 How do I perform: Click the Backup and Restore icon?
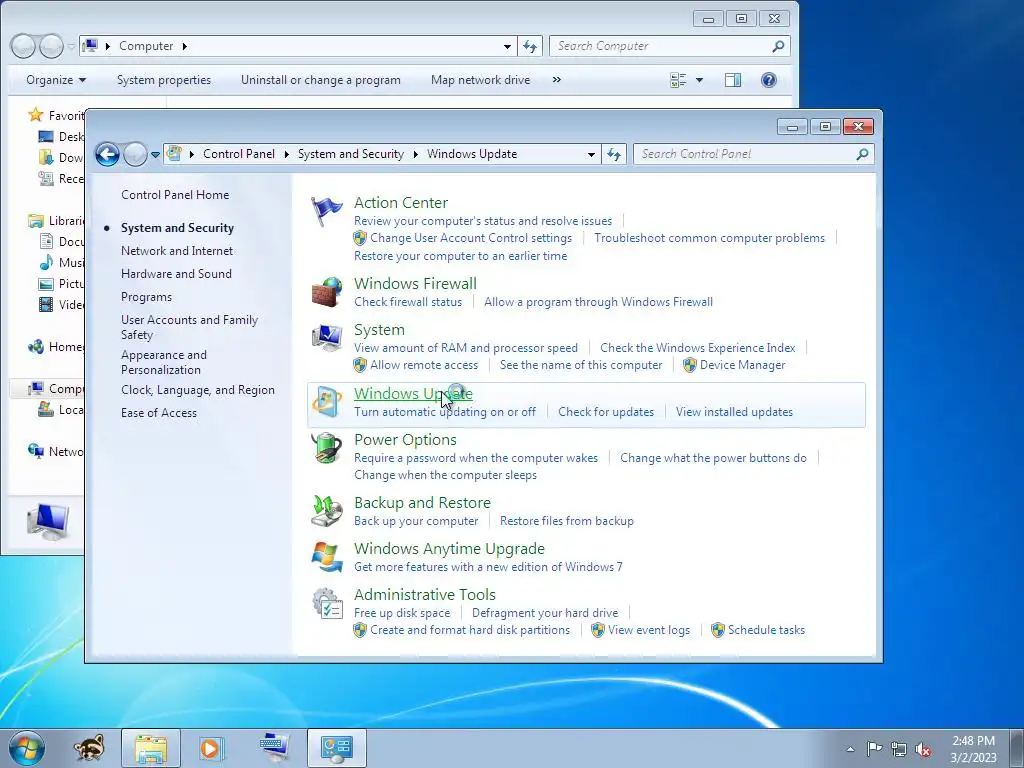click(327, 511)
